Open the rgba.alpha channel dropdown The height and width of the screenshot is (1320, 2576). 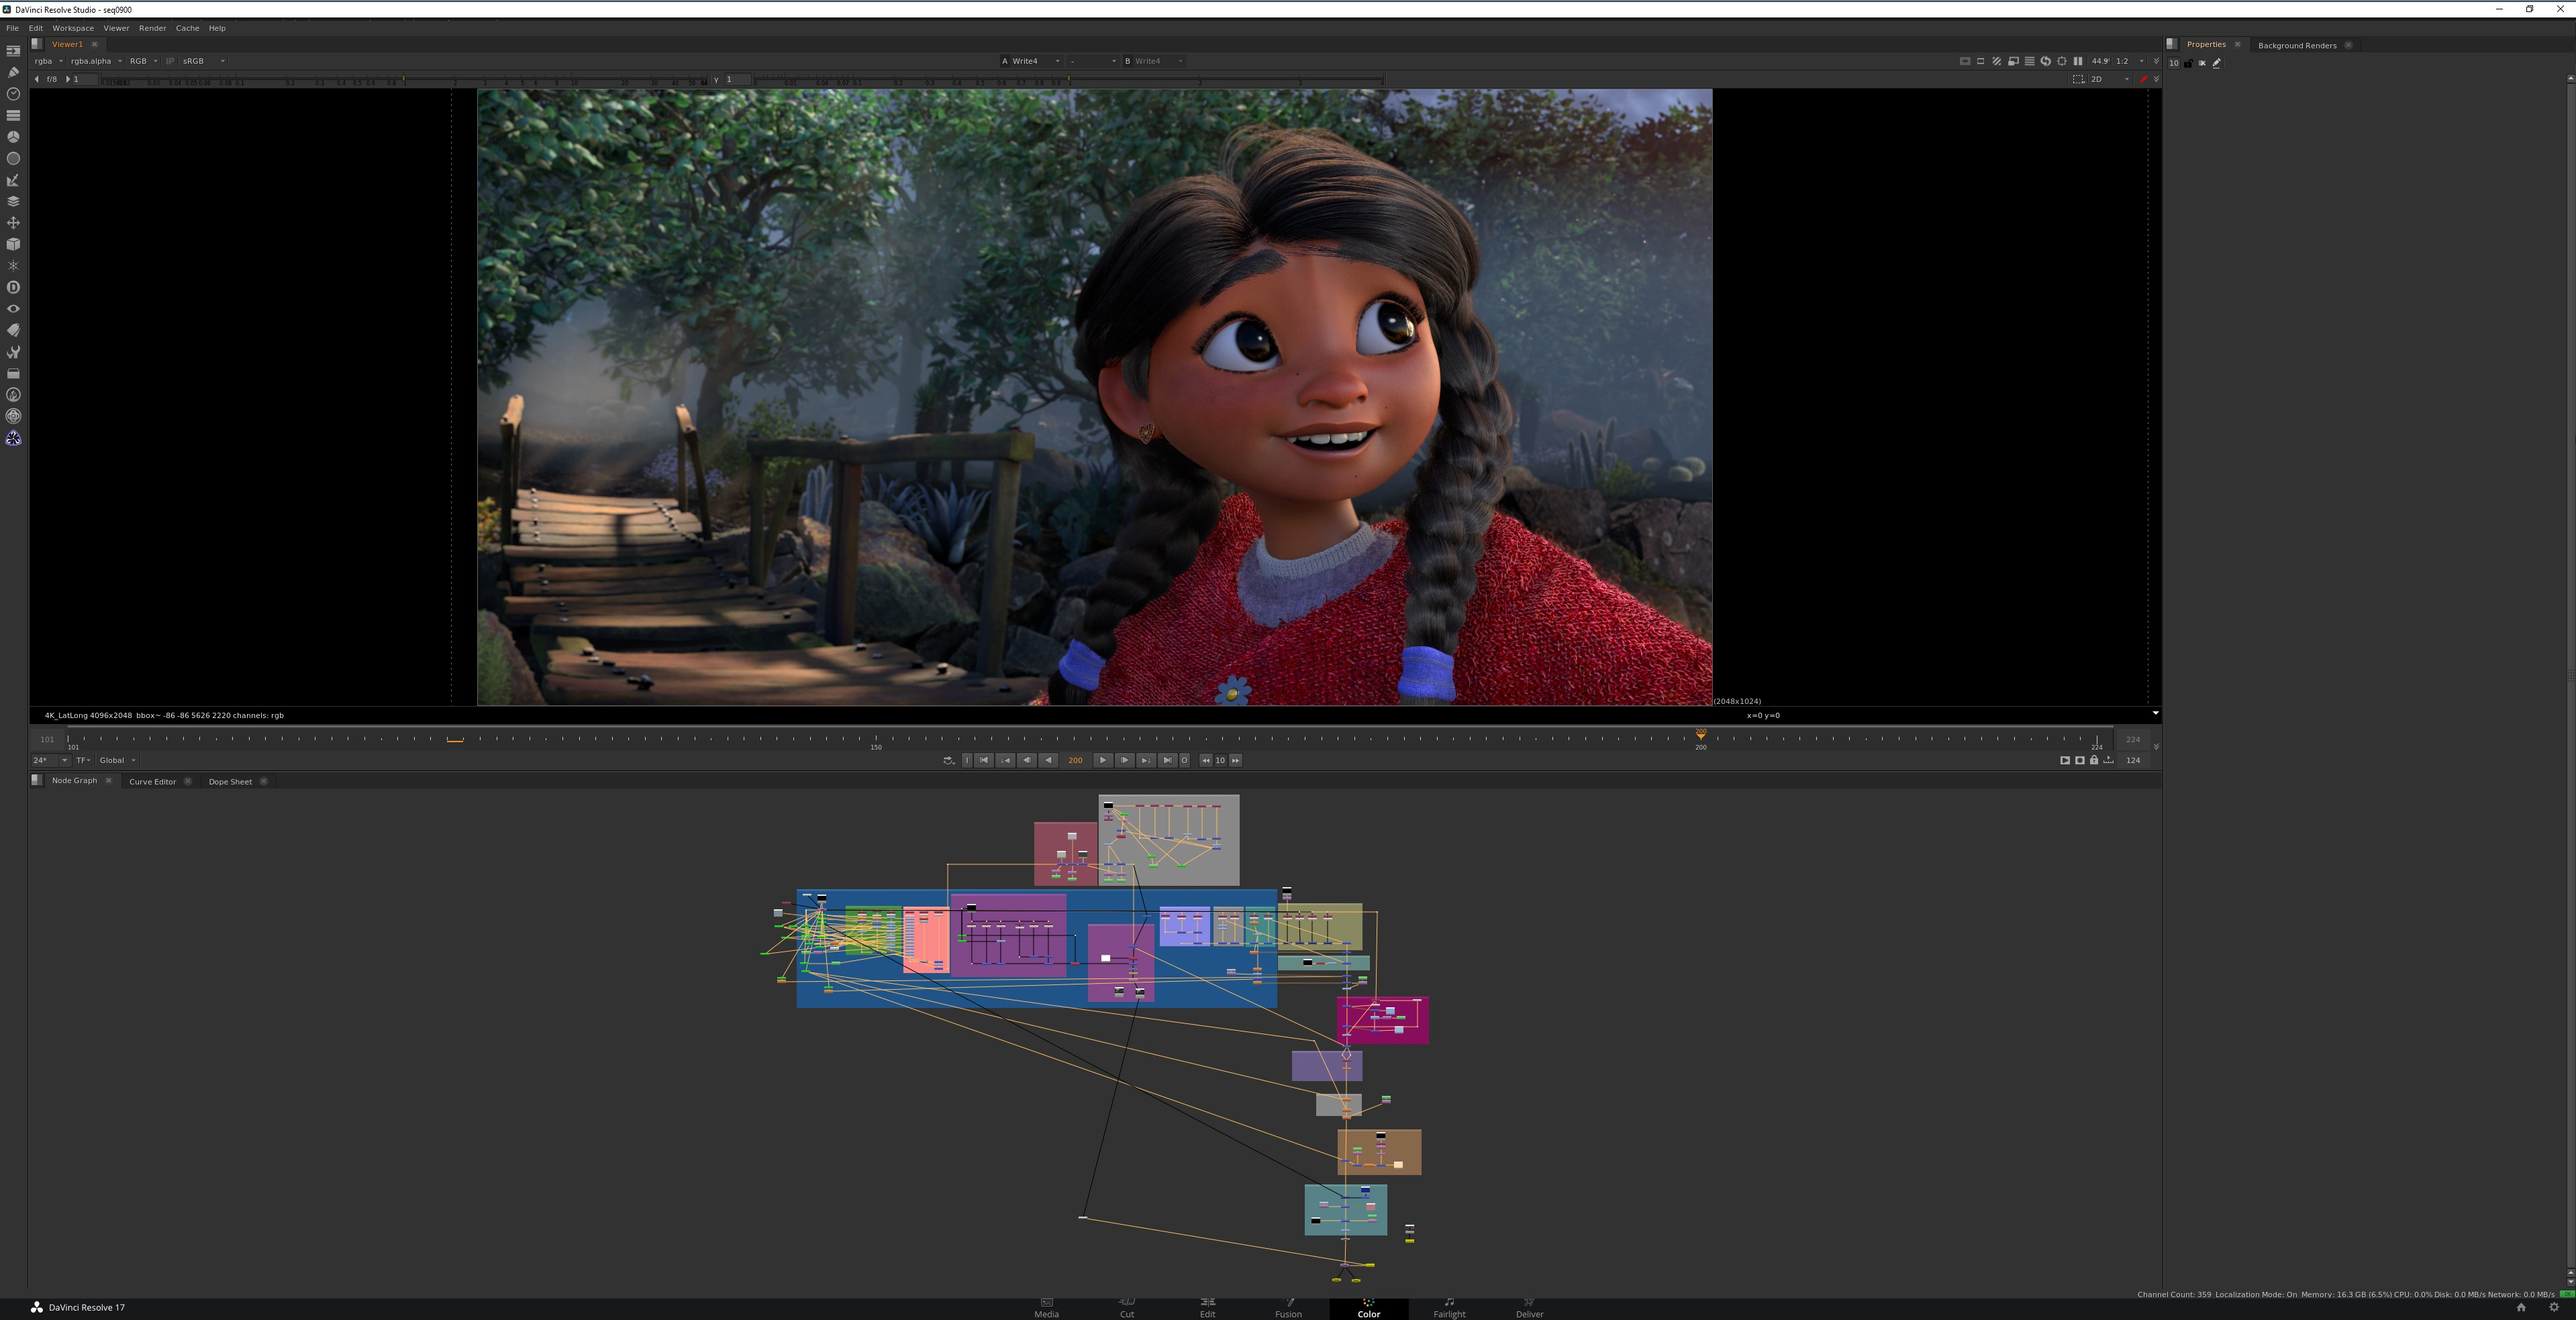pos(96,61)
